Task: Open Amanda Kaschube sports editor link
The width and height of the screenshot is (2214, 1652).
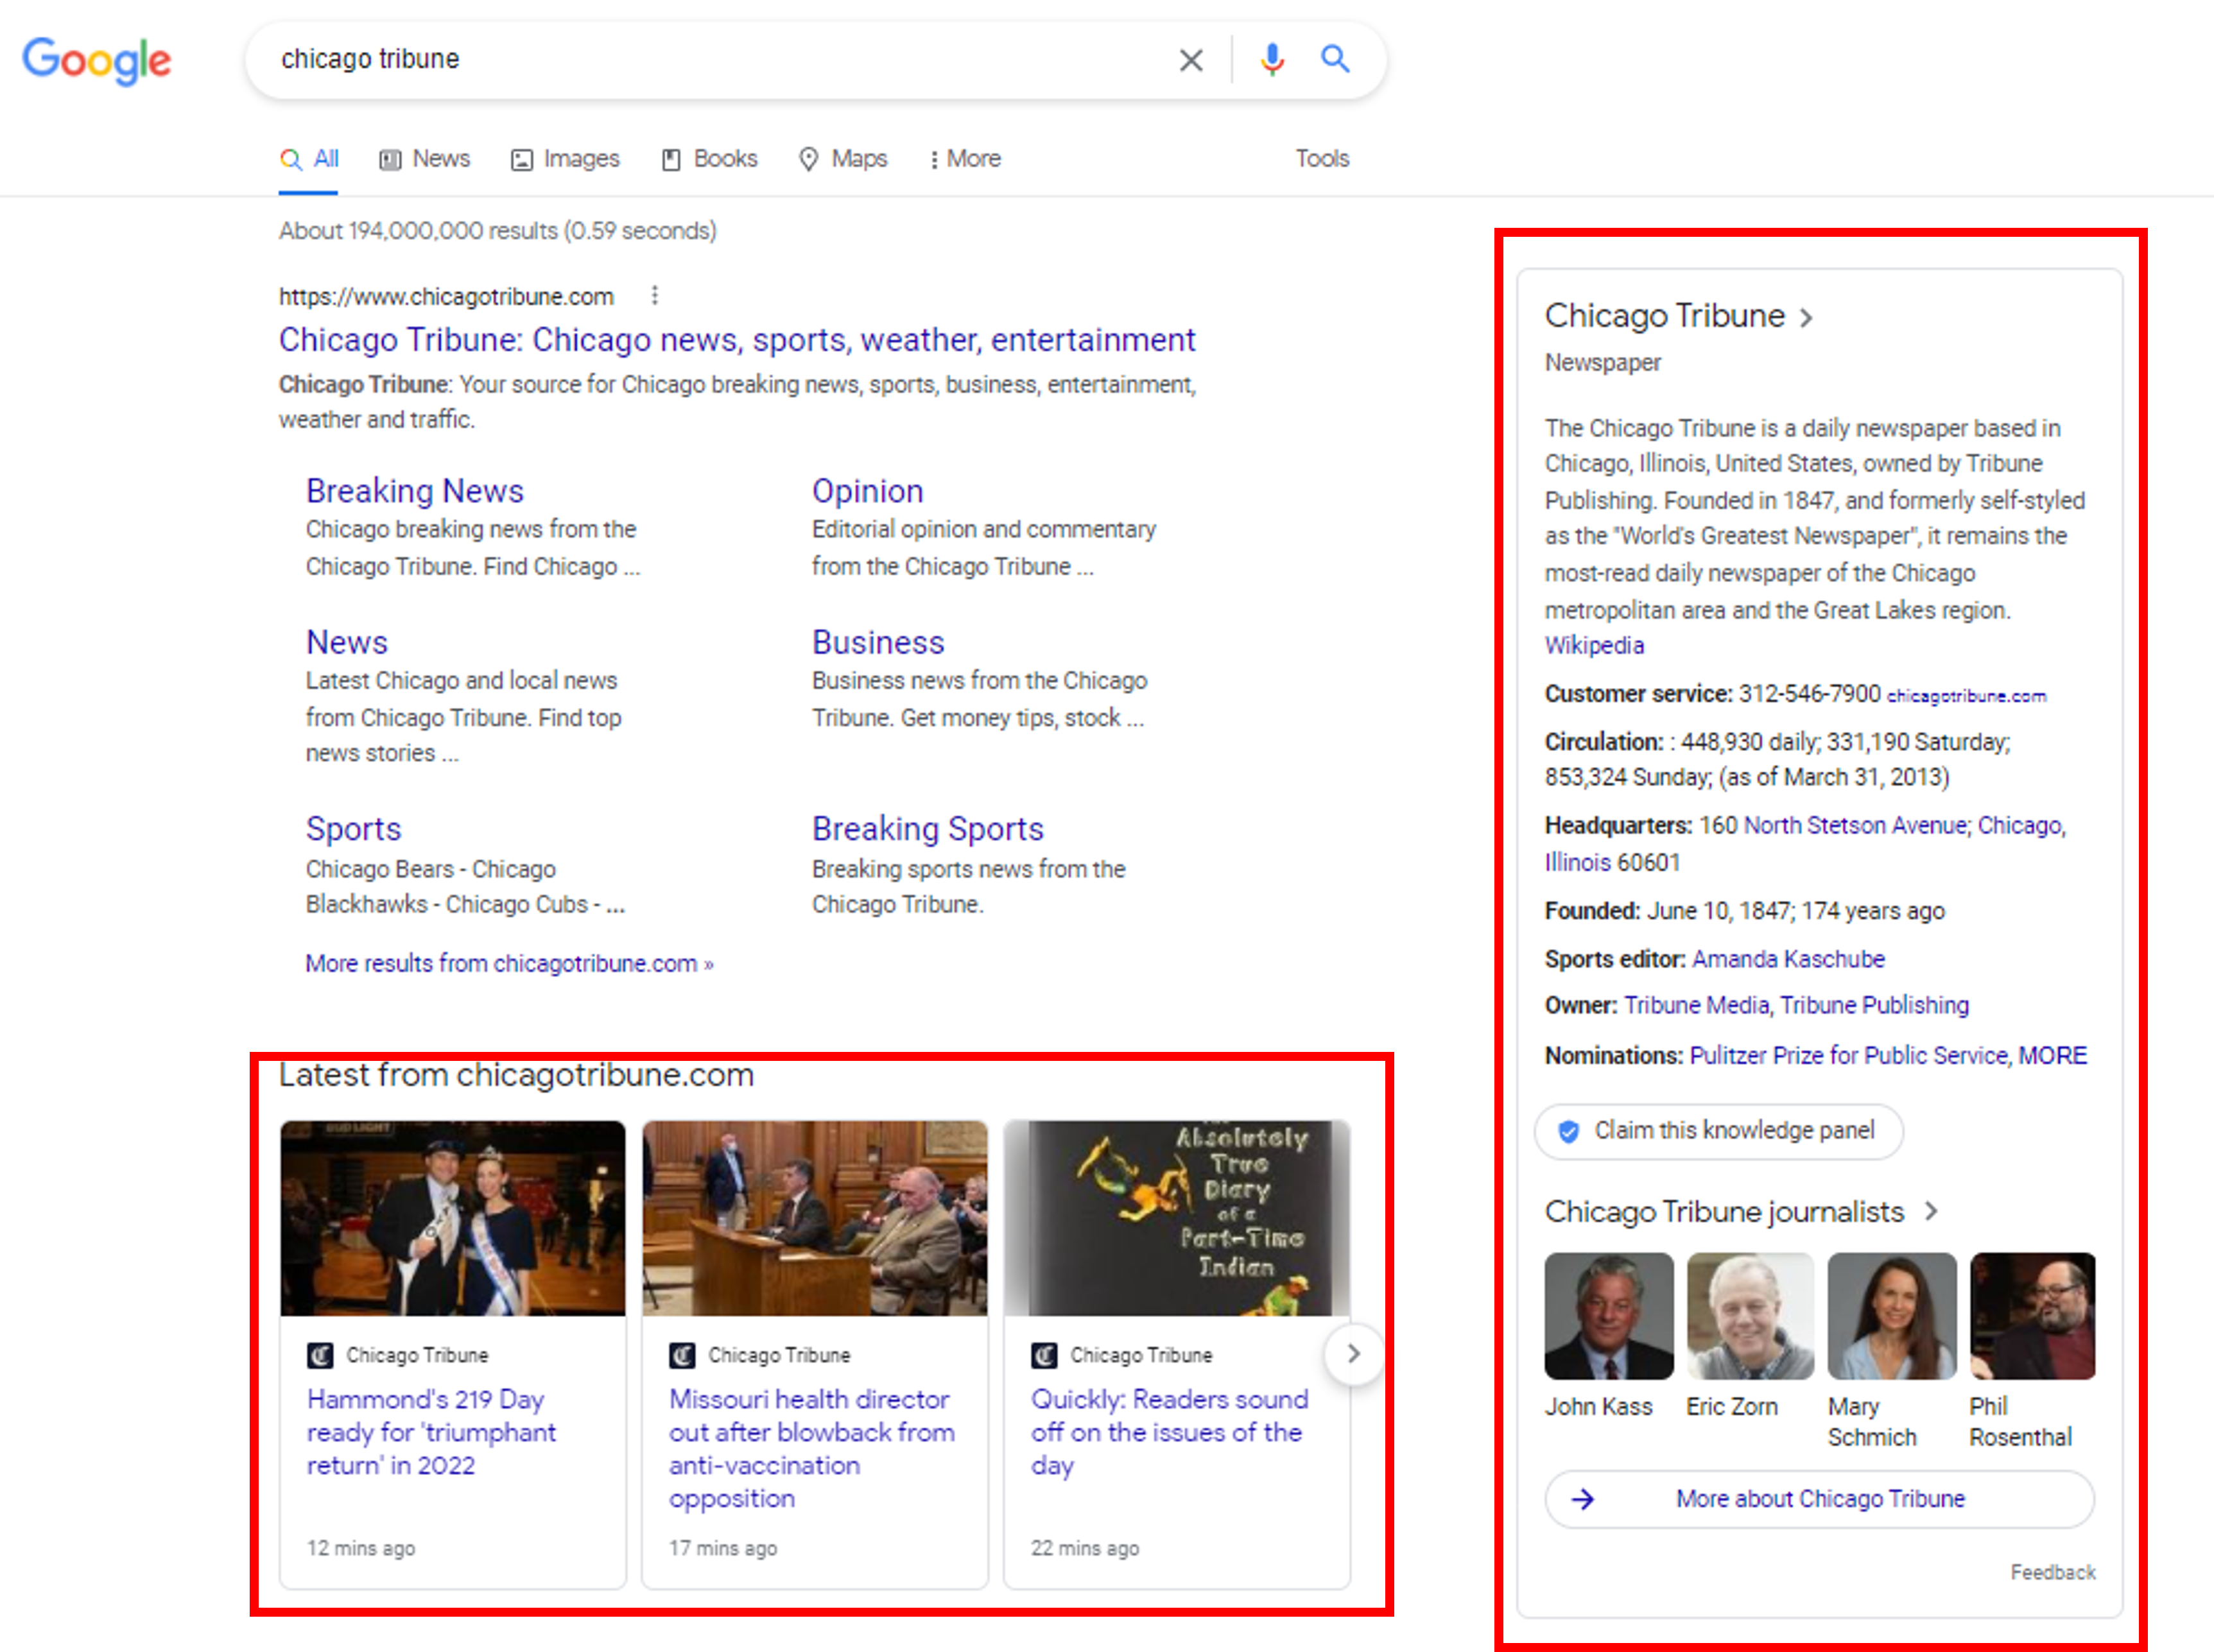Action: tap(1788, 959)
